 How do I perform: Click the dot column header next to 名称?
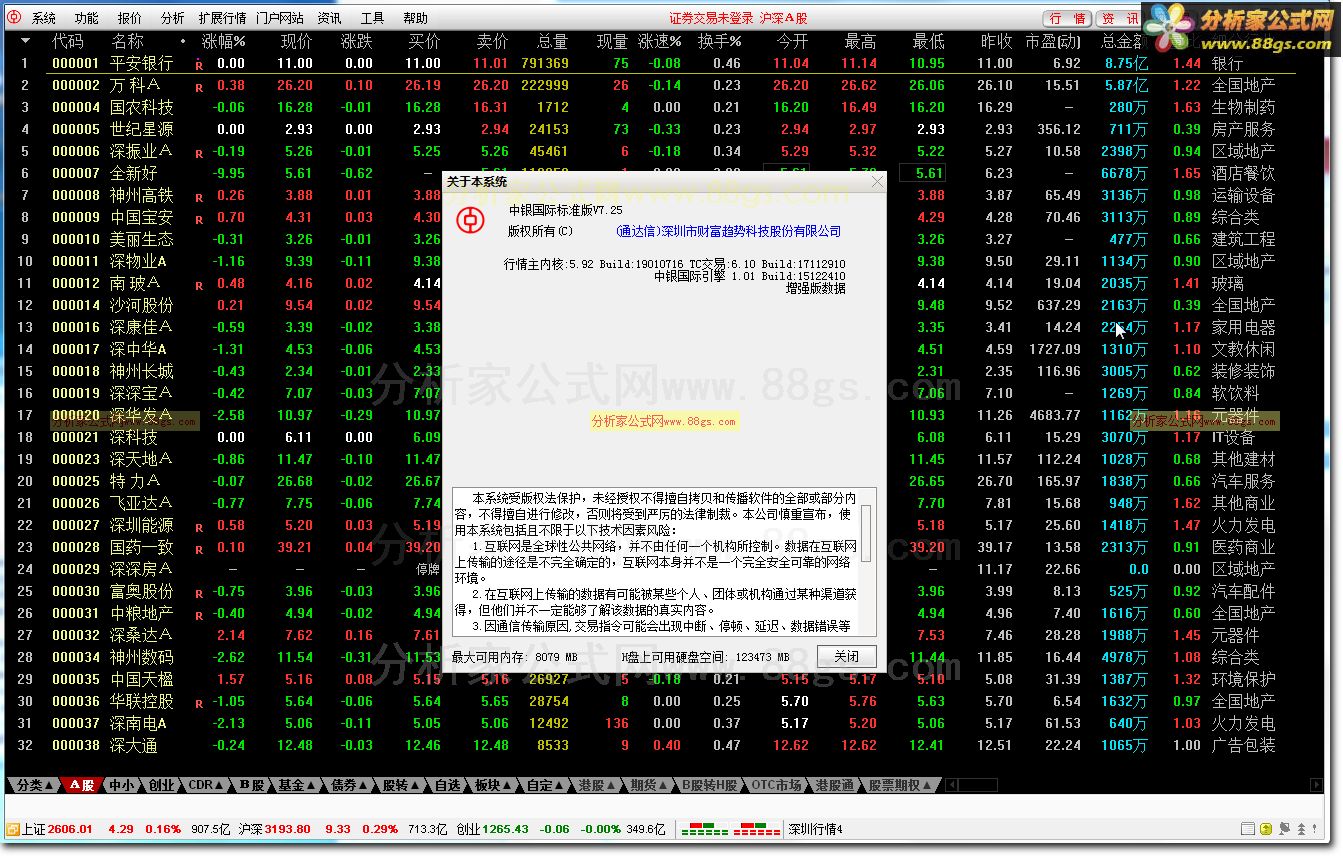tap(183, 42)
